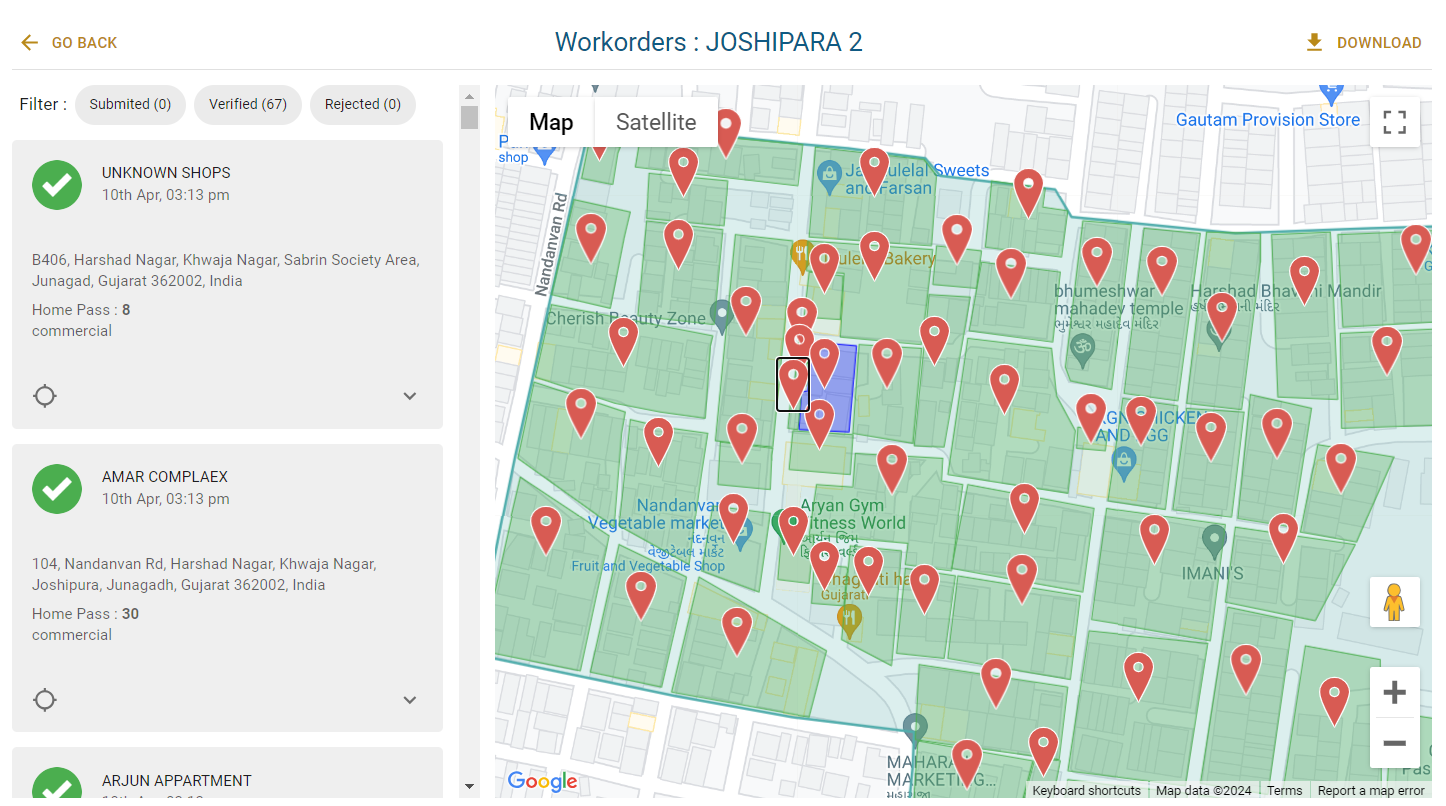Click the workorder list scrollbar thumb
This screenshot has height=806, width=1446.
point(469,117)
